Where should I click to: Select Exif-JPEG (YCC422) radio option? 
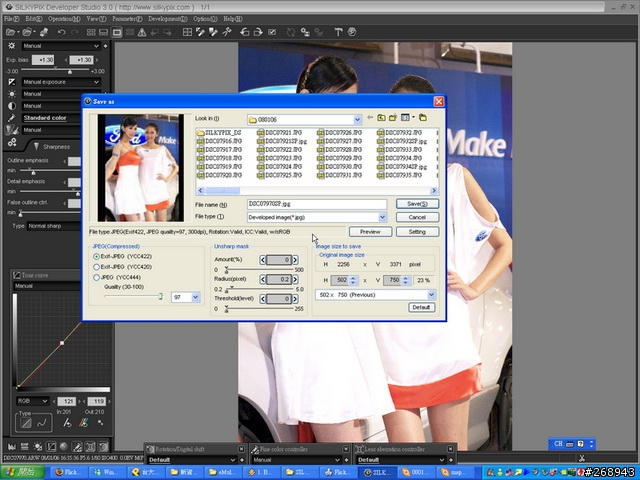(96, 256)
